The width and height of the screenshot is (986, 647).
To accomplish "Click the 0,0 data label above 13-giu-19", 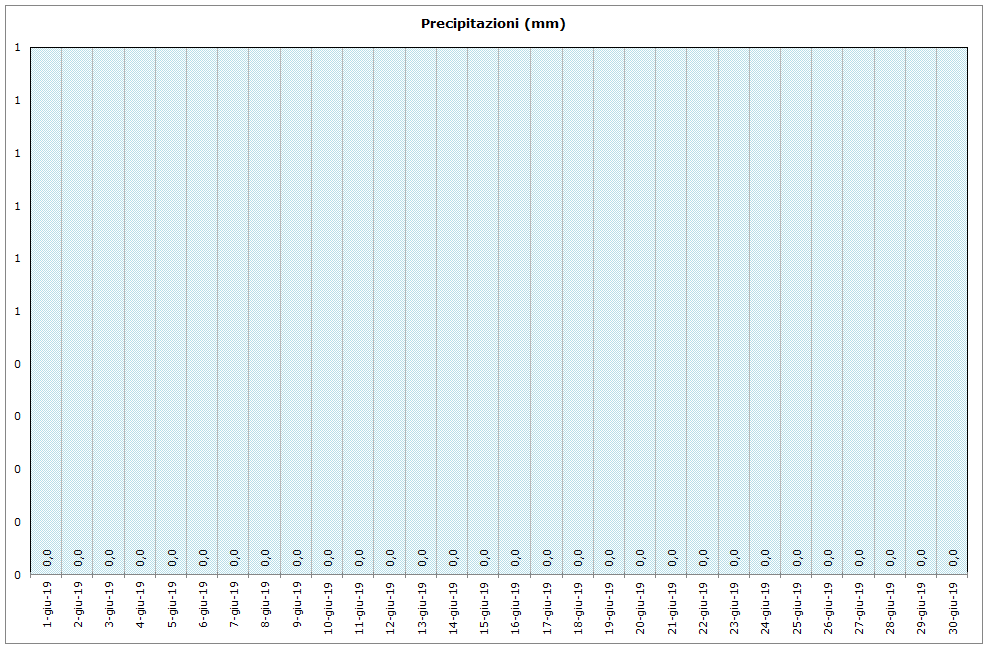I will (422, 558).
